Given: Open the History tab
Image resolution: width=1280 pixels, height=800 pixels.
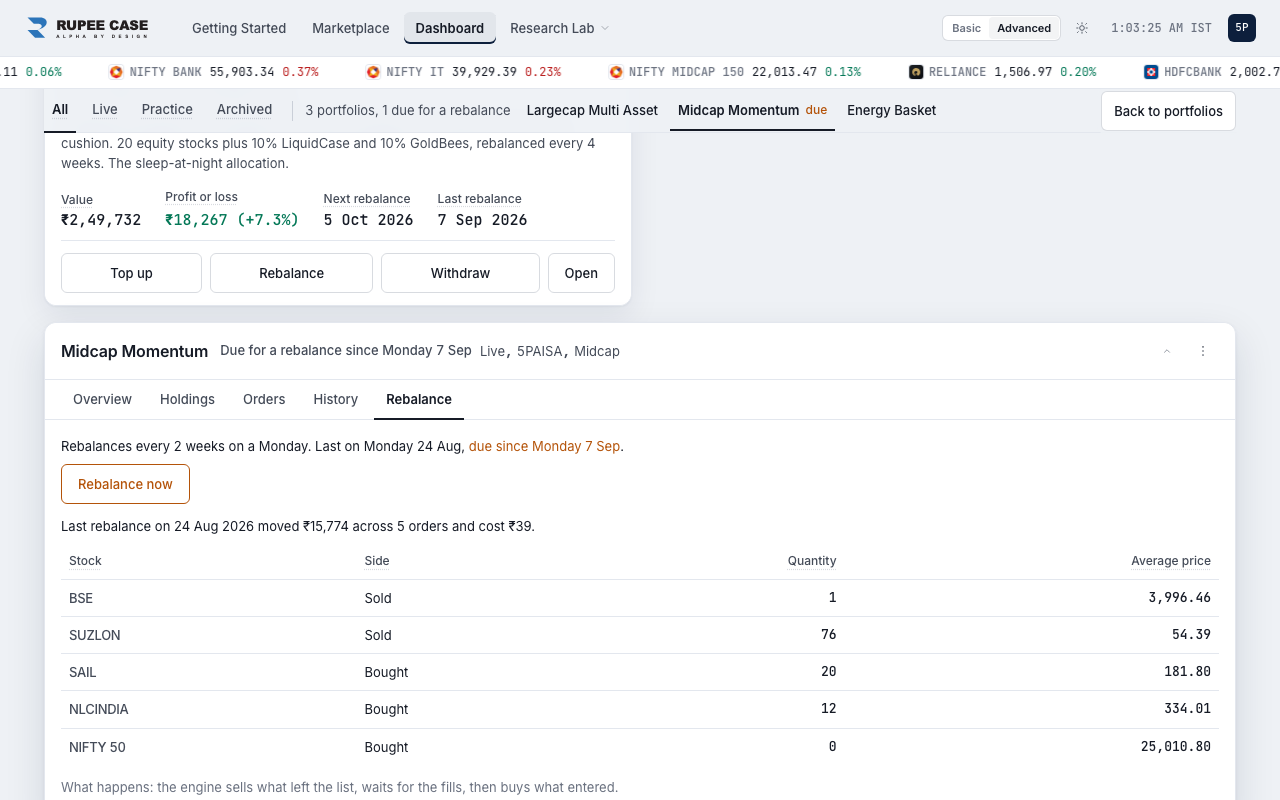Looking at the screenshot, I should (335, 399).
